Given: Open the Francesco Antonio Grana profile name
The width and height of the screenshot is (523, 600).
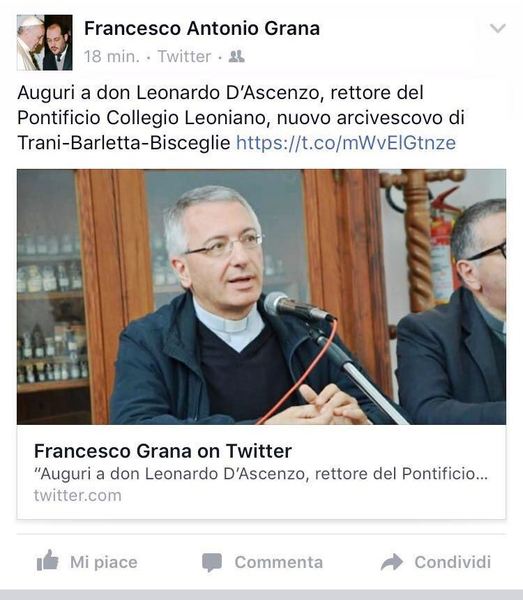Looking at the screenshot, I should pos(202,28).
